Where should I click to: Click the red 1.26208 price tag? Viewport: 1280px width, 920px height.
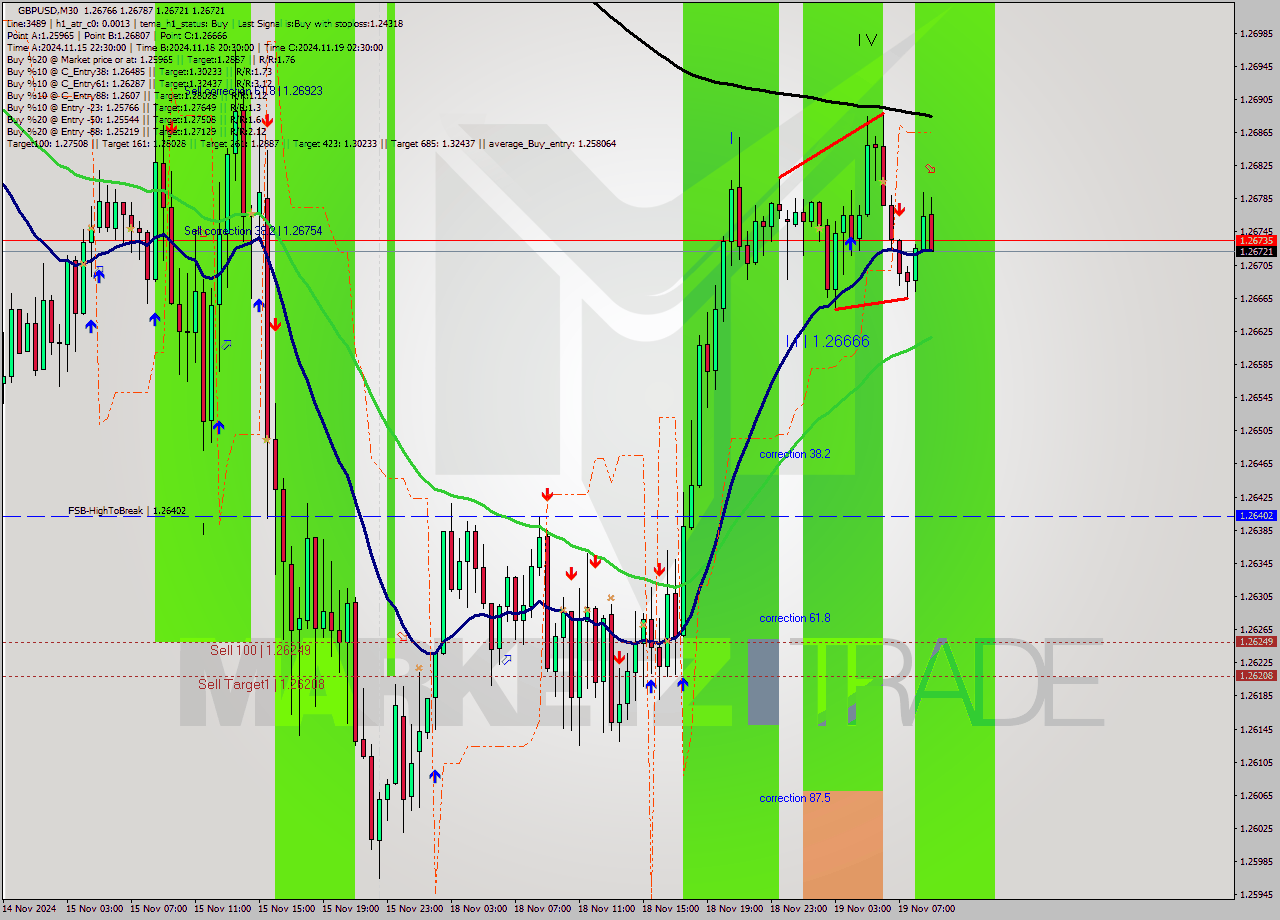point(1256,676)
